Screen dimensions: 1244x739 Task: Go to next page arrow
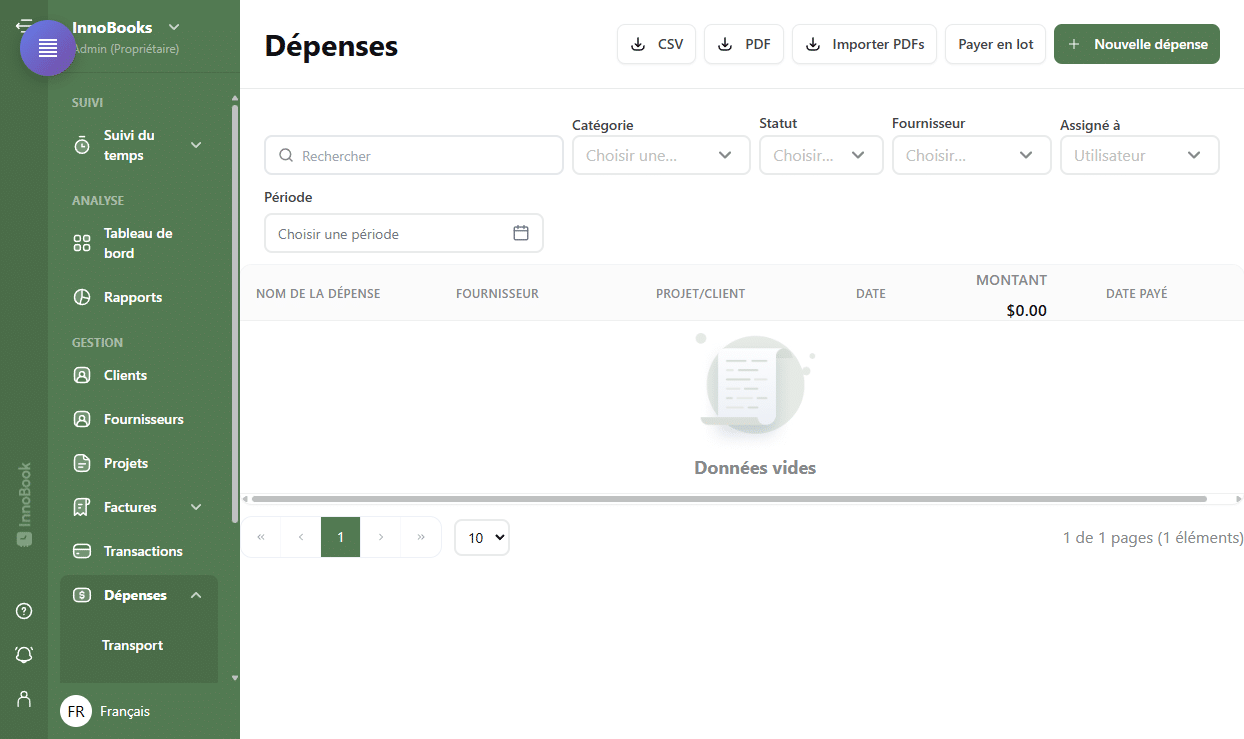click(380, 537)
